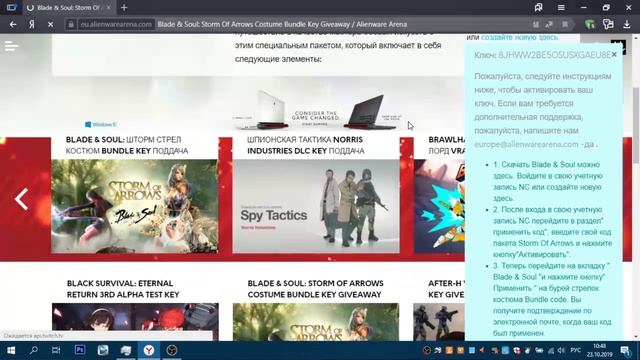Open Windows taskbar search

point(34,350)
